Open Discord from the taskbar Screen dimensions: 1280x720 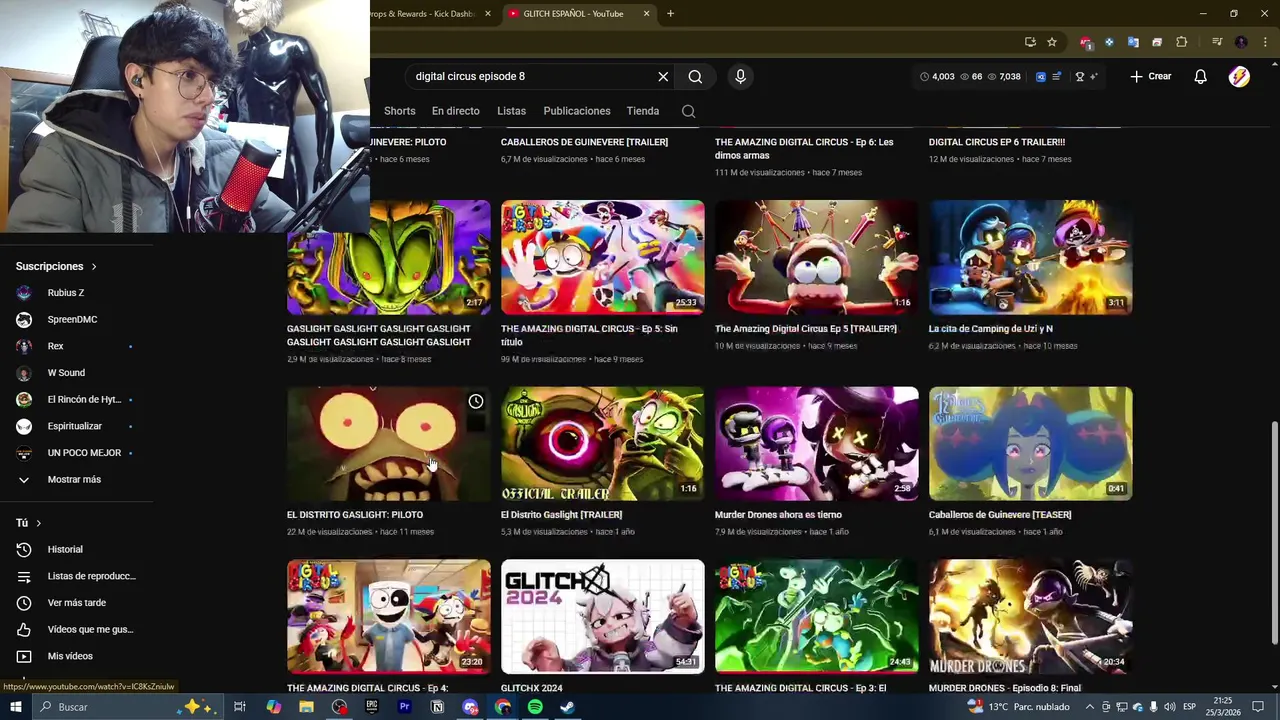click(470, 707)
